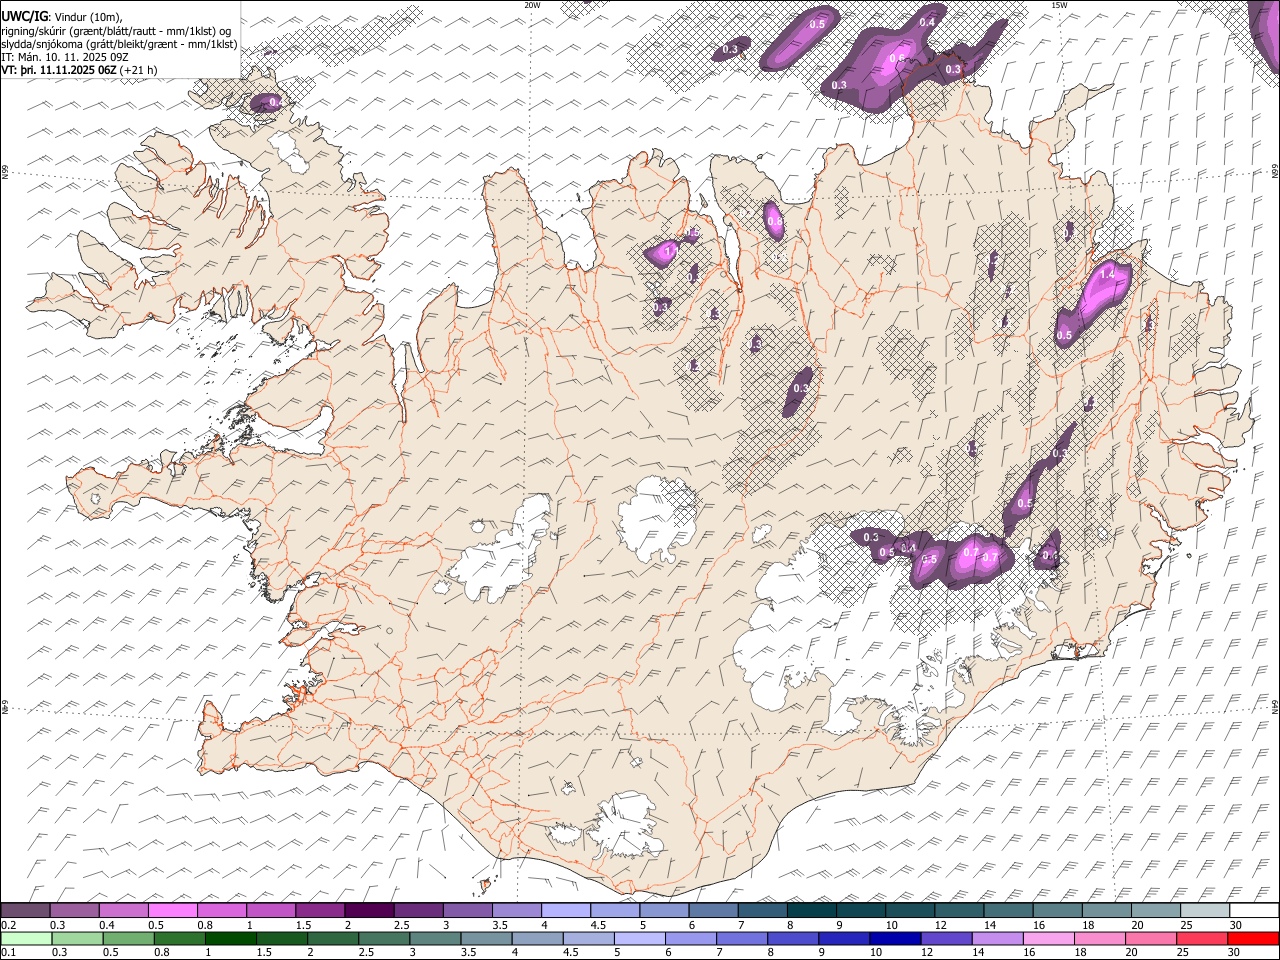Select bright red rain scale swatch above 30
The height and width of the screenshot is (960, 1280).
point(1253,938)
